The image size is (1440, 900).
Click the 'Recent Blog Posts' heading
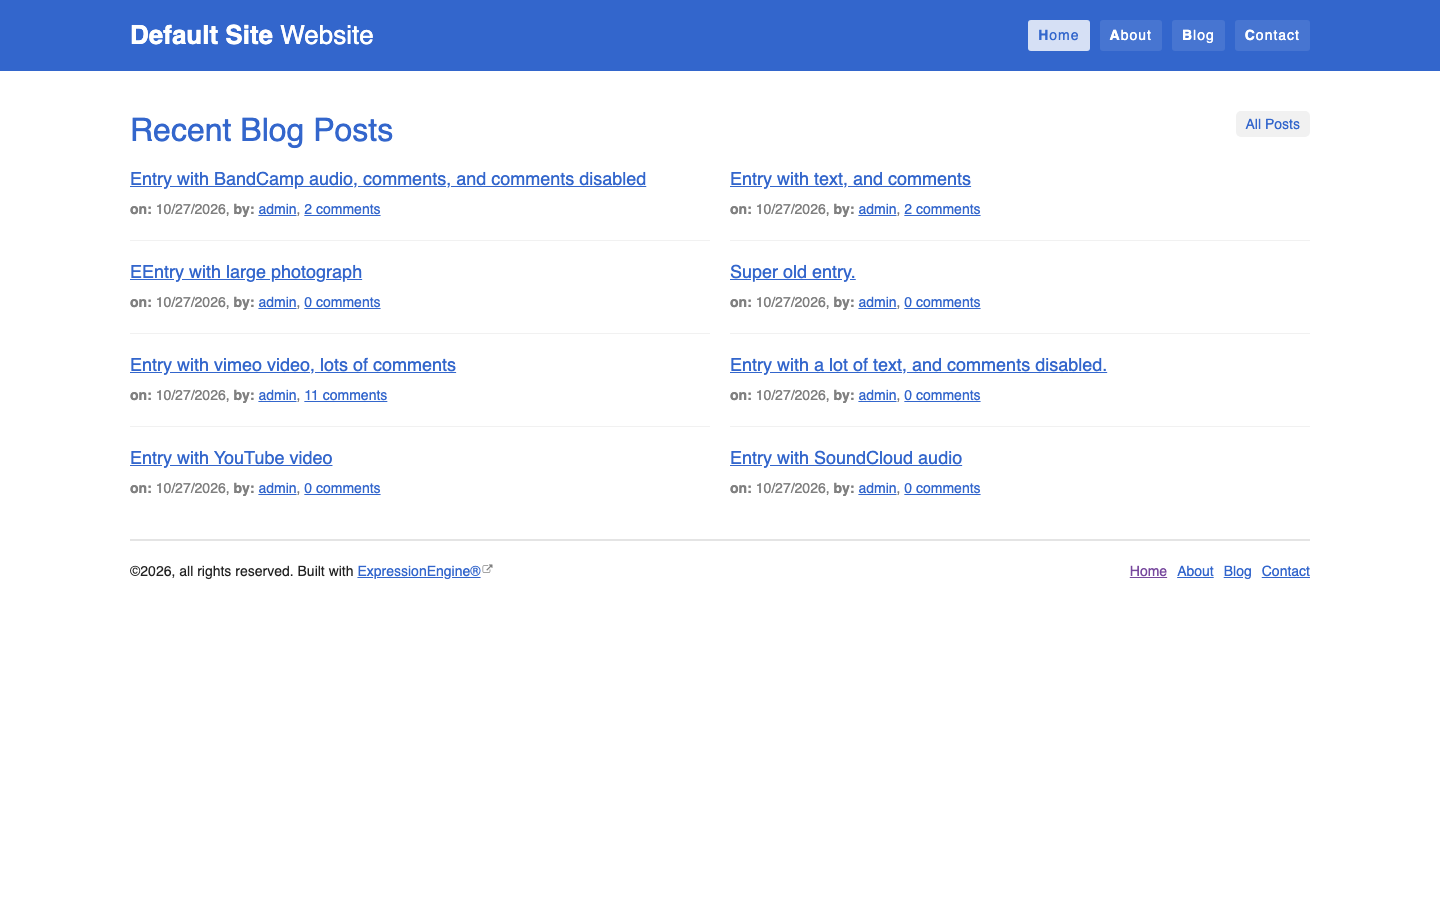point(261,130)
